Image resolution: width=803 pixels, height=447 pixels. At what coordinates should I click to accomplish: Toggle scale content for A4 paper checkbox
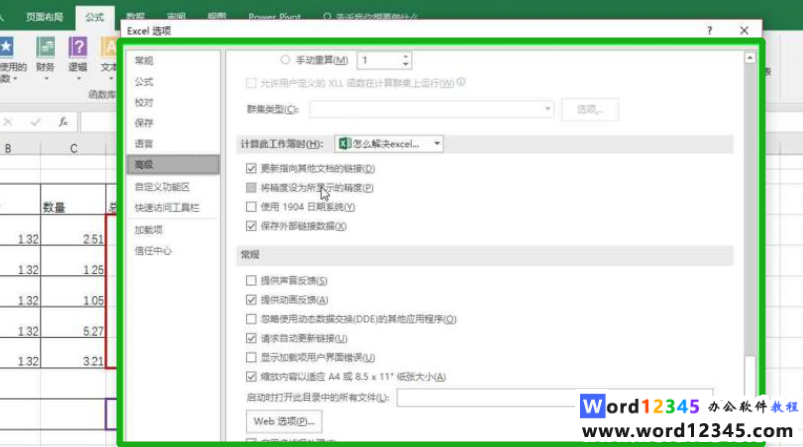coord(251,377)
